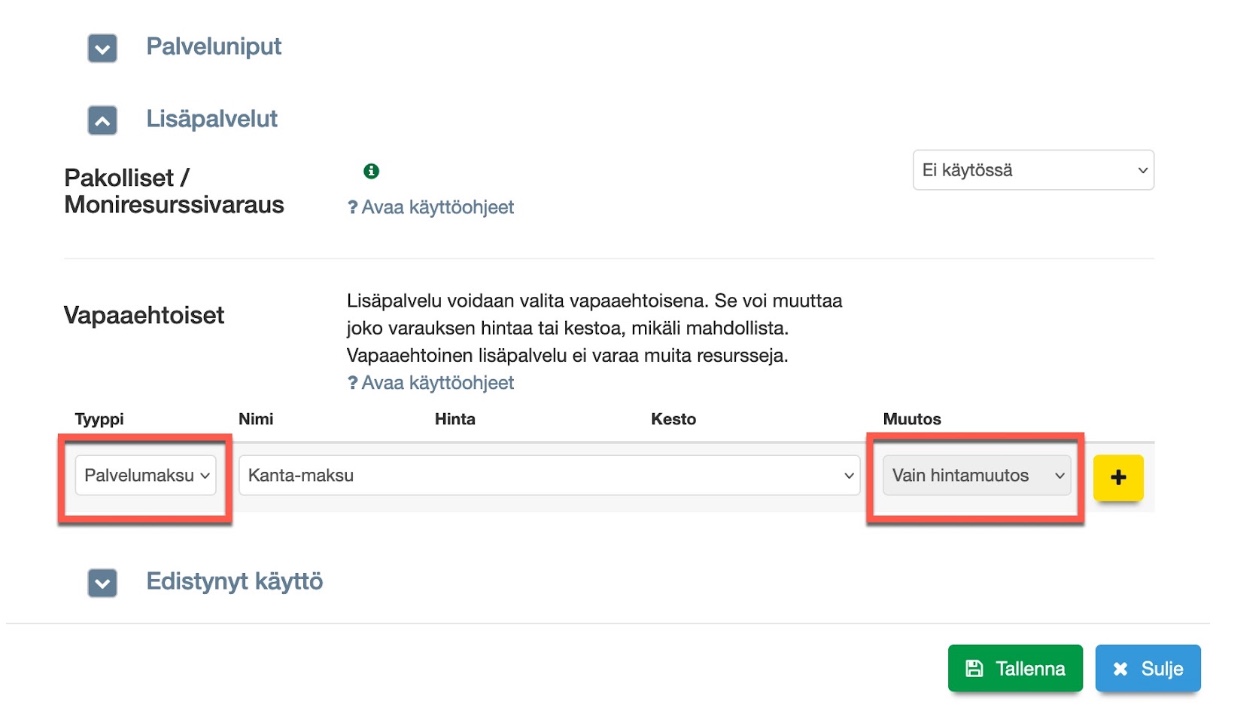Click the Lisäpalvelut section heading
Image resolution: width=1254 pixels, height=718 pixels.
(x=211, y=119)
